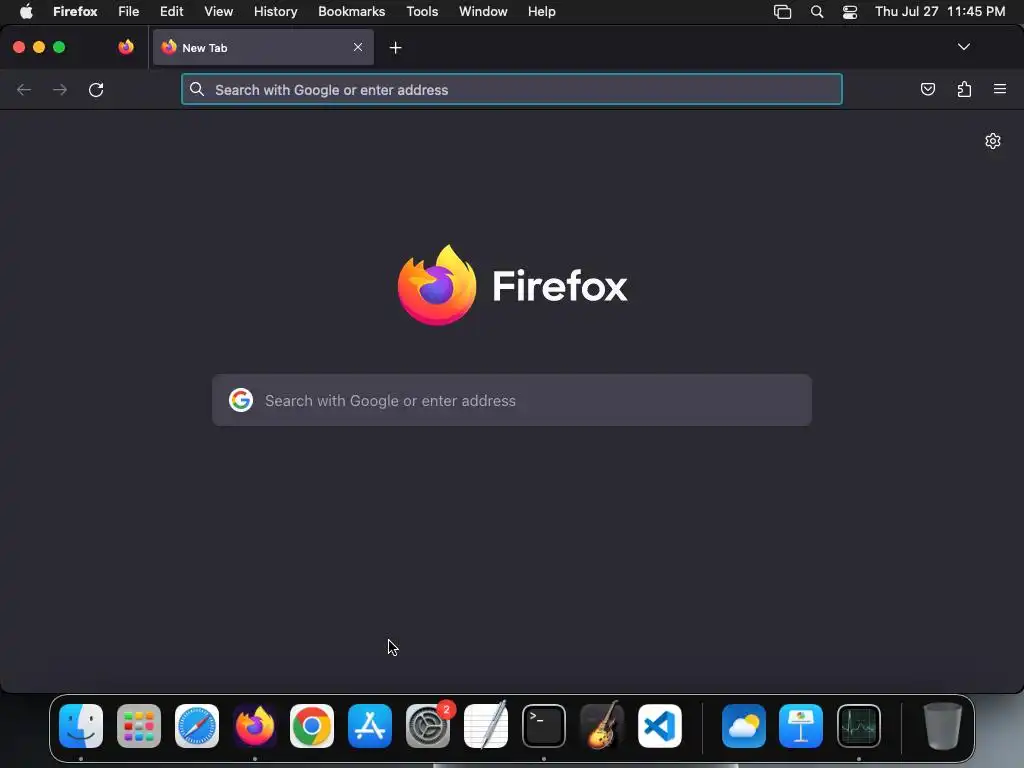Select the New Tab tab
Viewport: 1024px width, 768px height.
(x=263, y=47)
